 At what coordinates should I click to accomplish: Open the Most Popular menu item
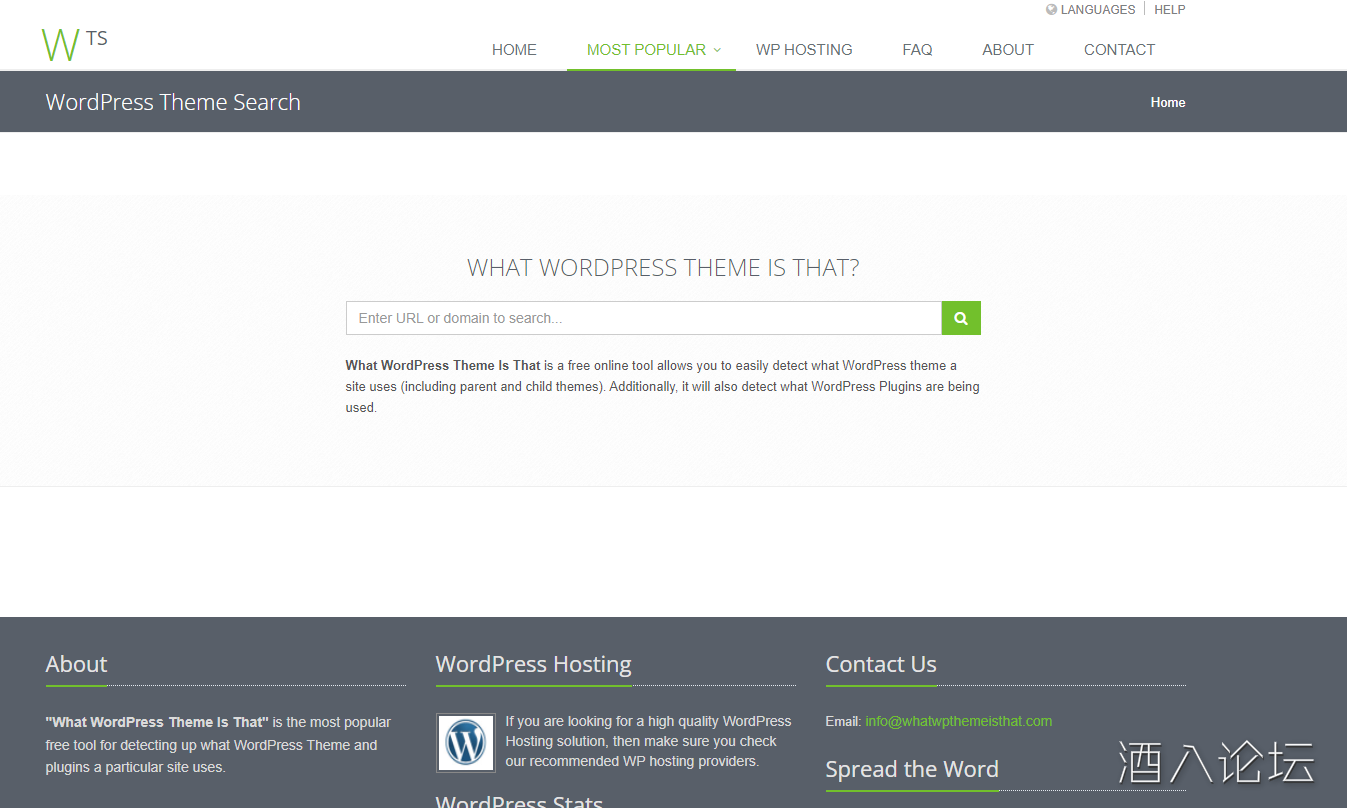click(646, 50)
